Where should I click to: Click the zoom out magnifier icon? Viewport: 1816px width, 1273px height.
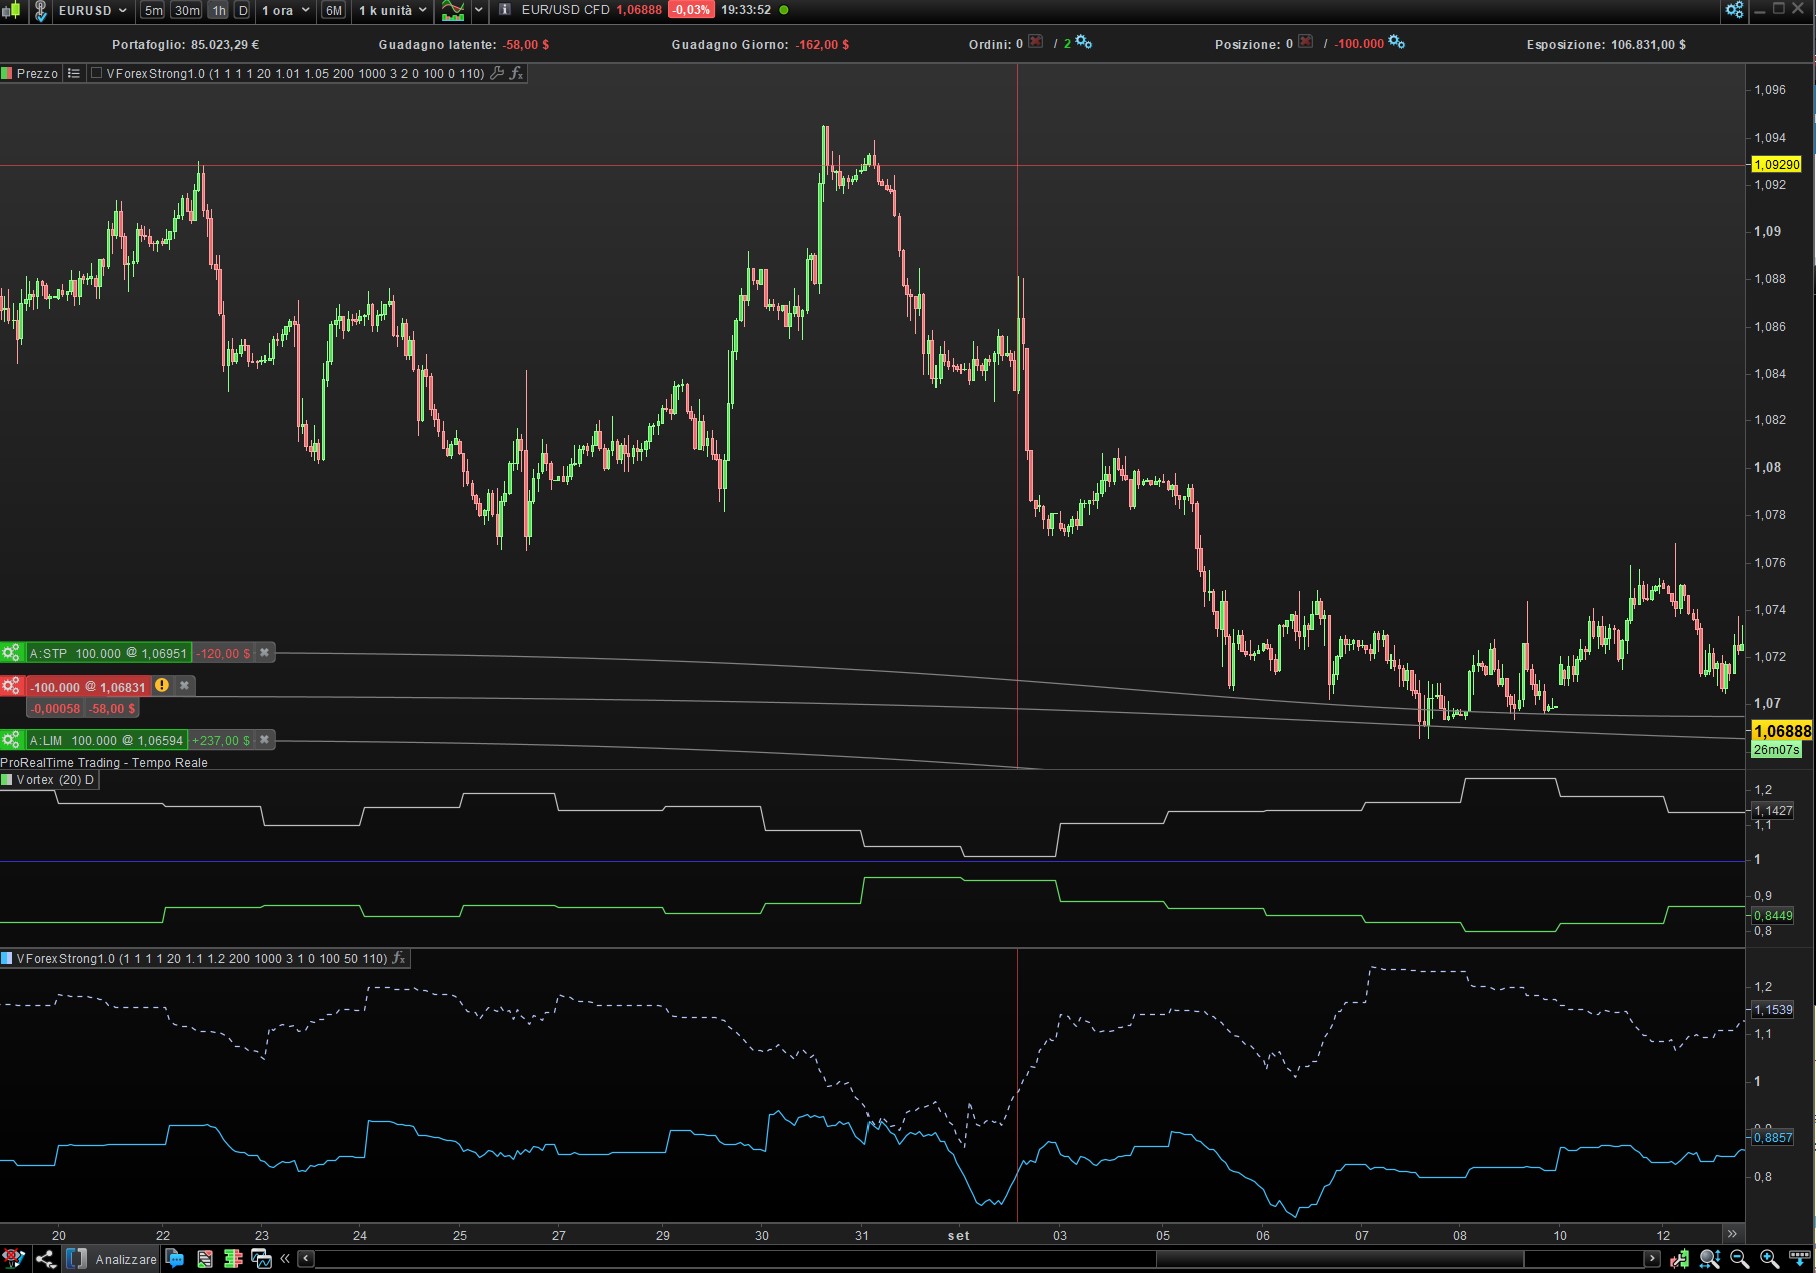(1740, 1259)
